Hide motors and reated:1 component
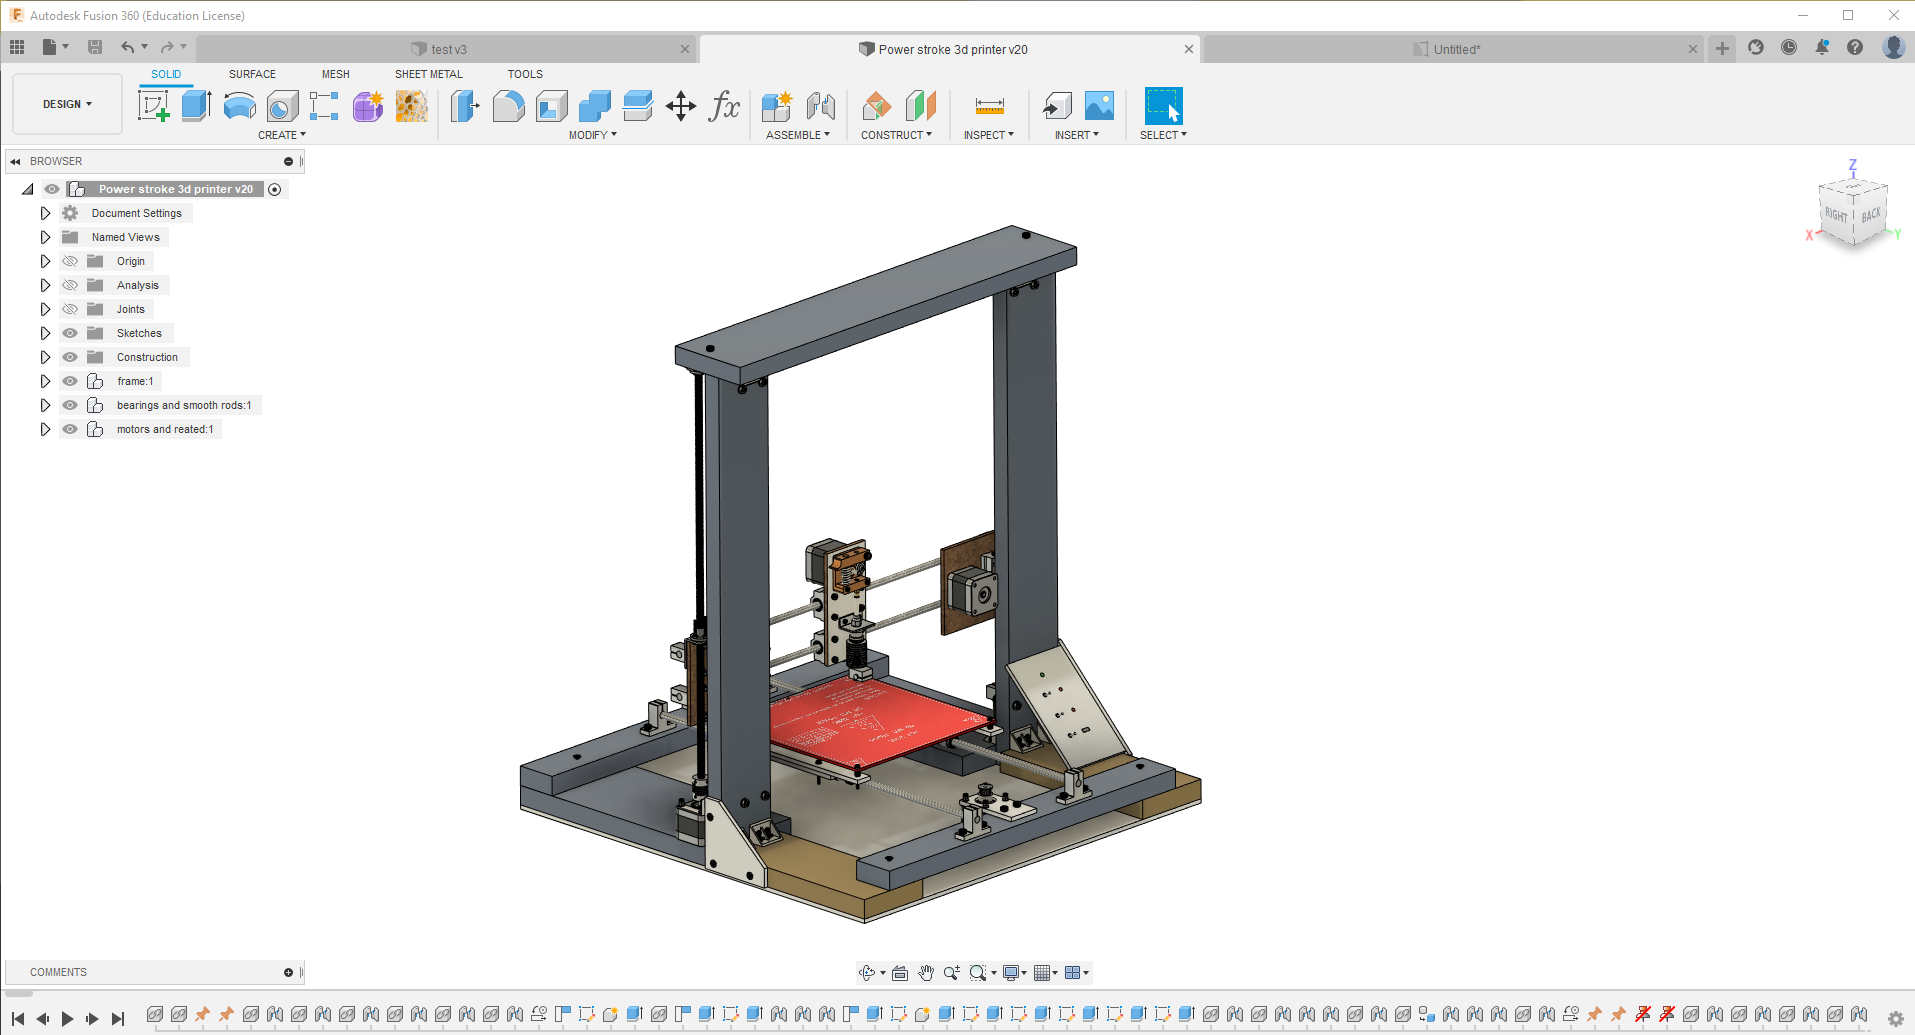 point(70,429)
